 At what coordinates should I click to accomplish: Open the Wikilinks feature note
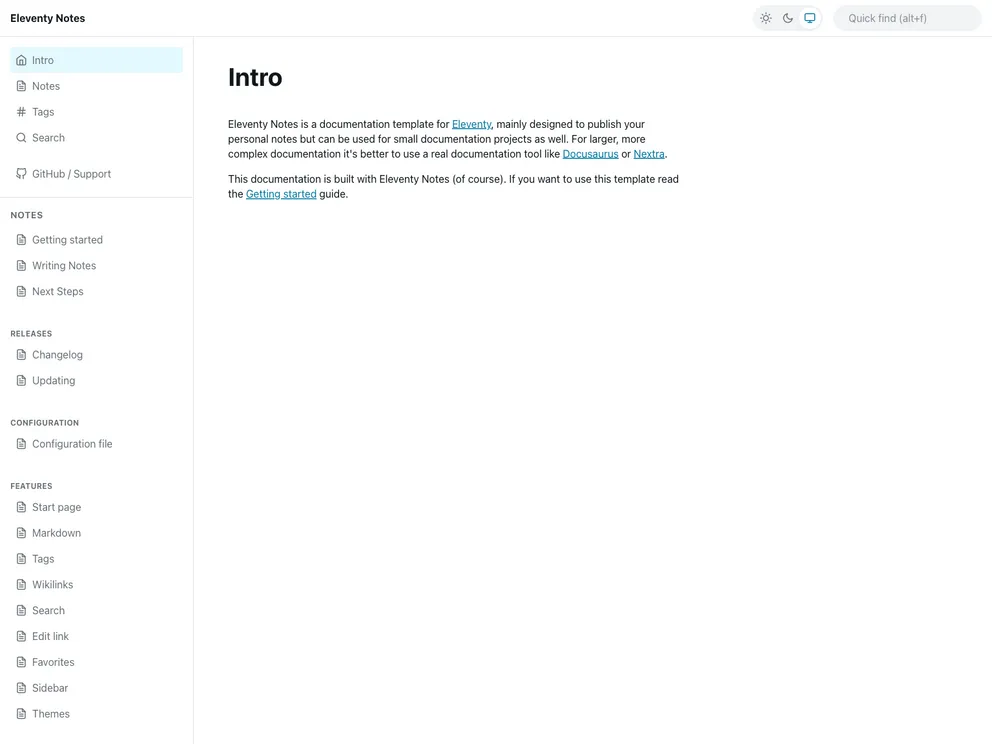97,585
